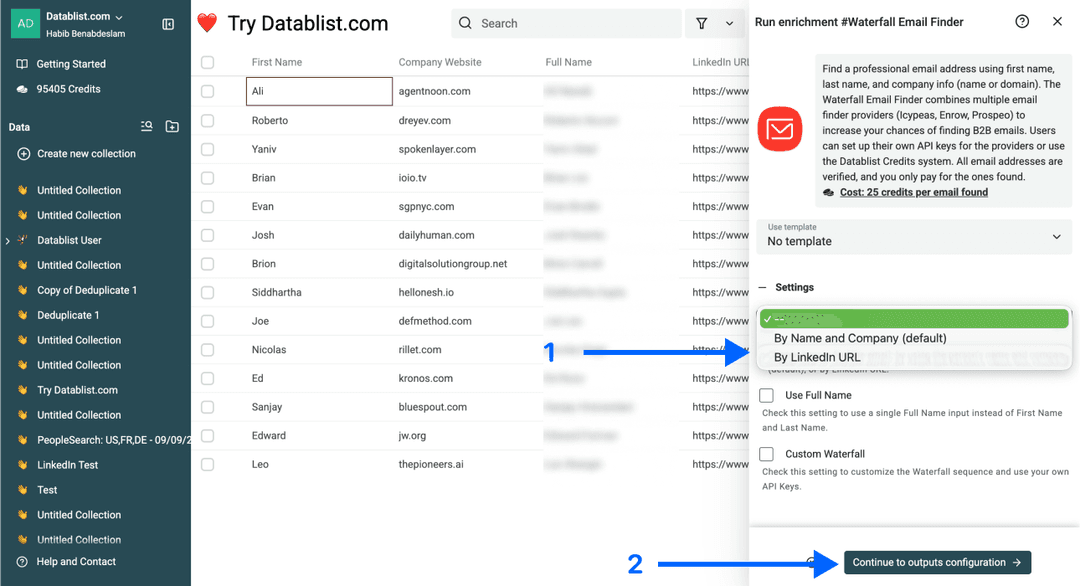Click the Waterfall Email Finder envelope icon
1080x586 pixels.
[x=780, y=128]
